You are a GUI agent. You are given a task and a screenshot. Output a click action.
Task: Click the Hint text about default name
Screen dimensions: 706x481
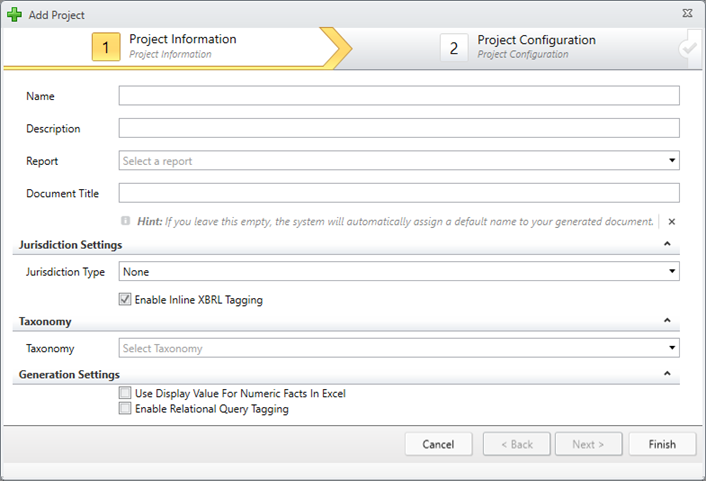[x=395, y=222]
